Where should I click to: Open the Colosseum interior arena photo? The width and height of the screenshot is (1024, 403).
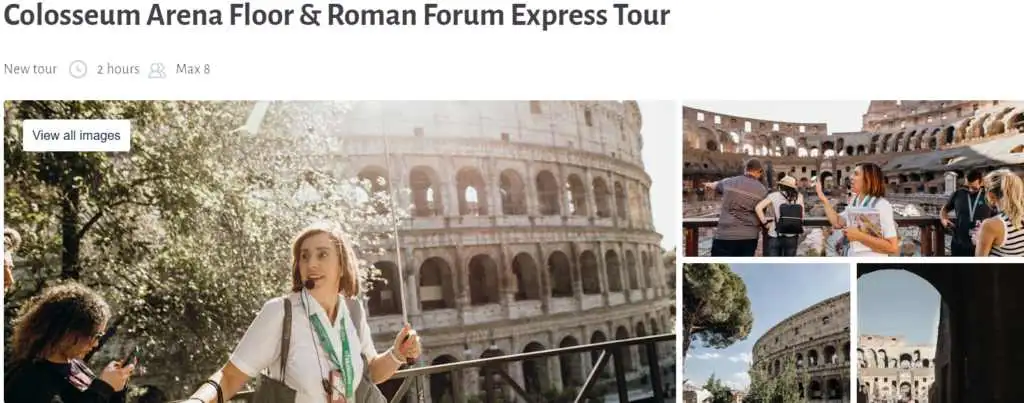853,178
